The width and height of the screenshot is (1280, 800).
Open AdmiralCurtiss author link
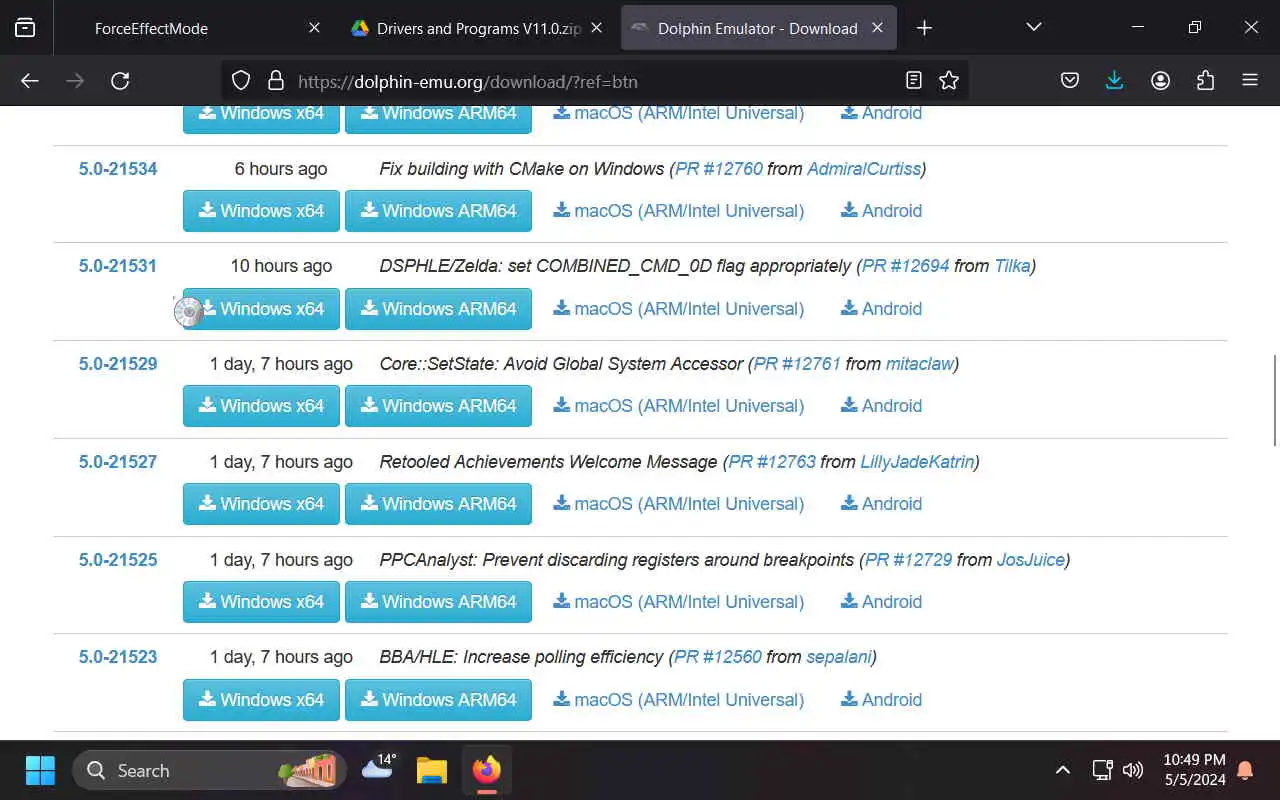864,169
